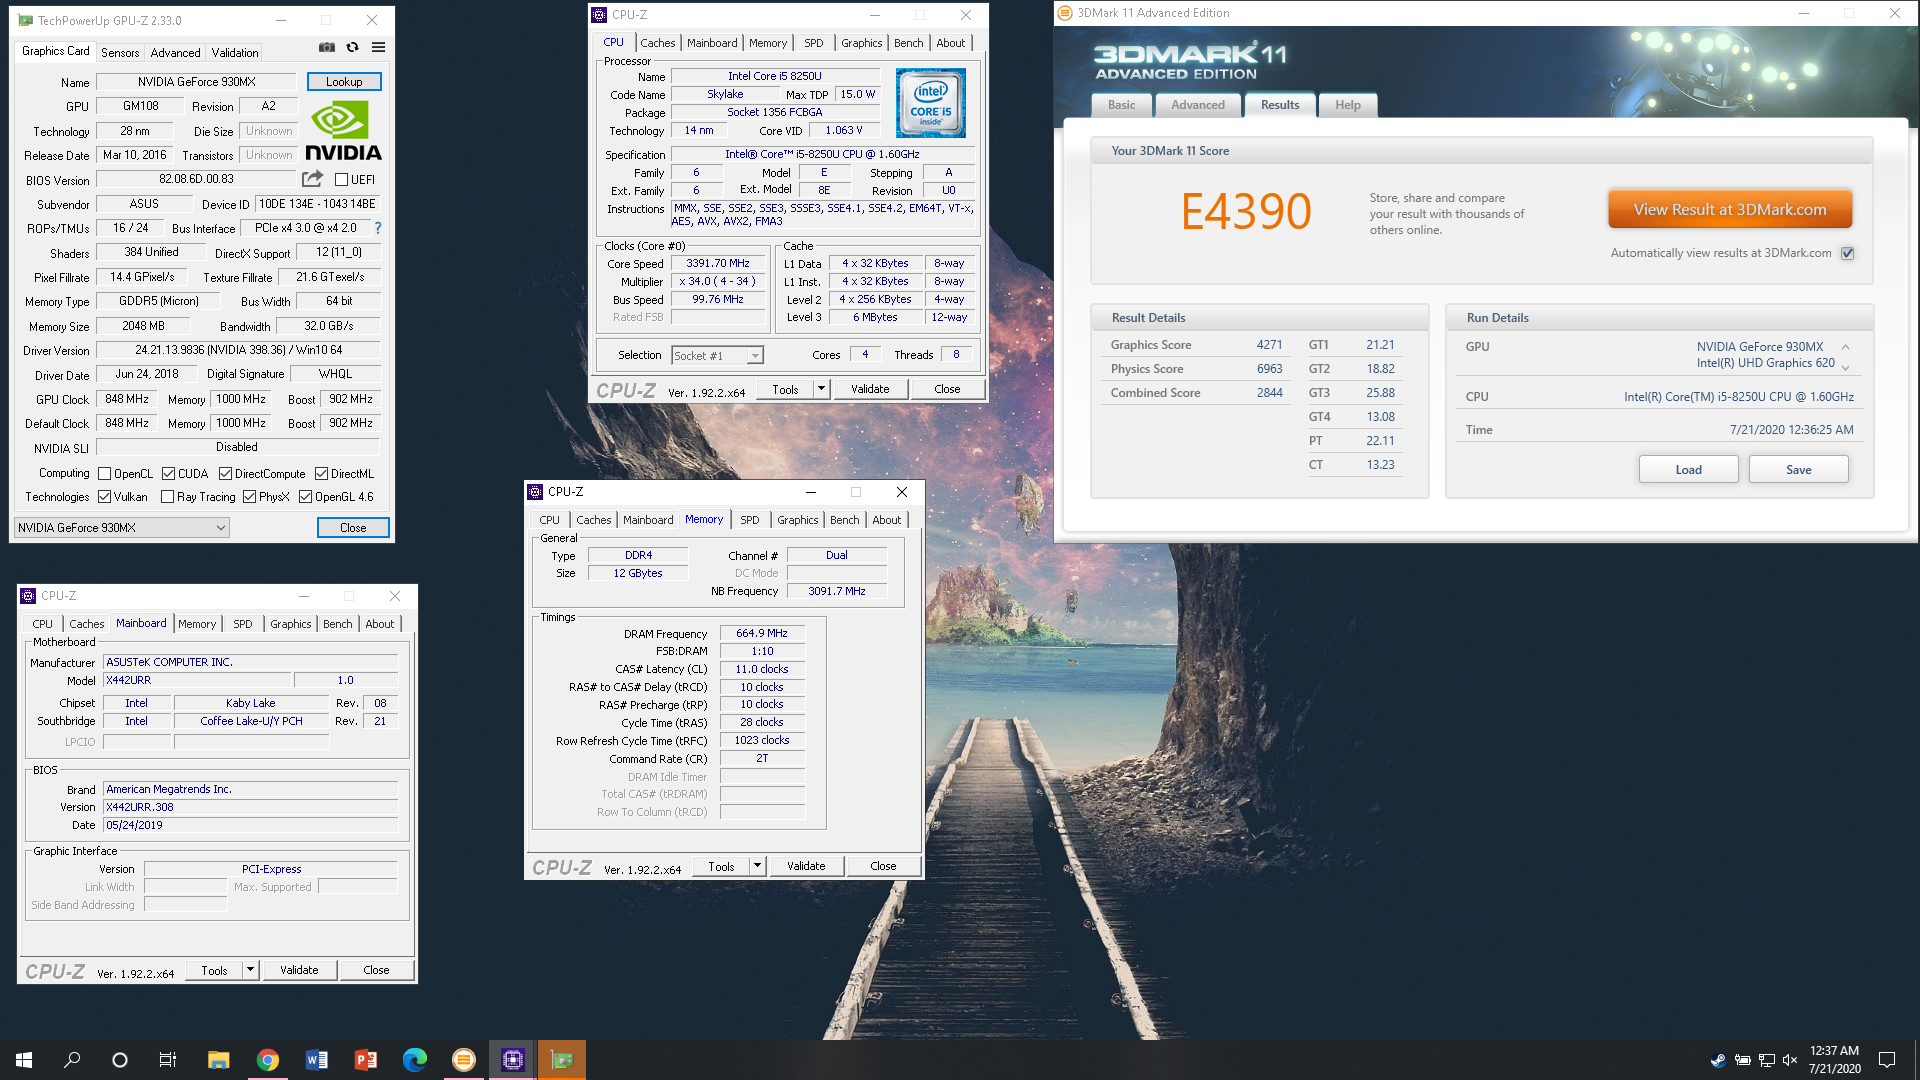
Task: Open the Socket #1 selection dropdown
Action: [x=717, y=355]
